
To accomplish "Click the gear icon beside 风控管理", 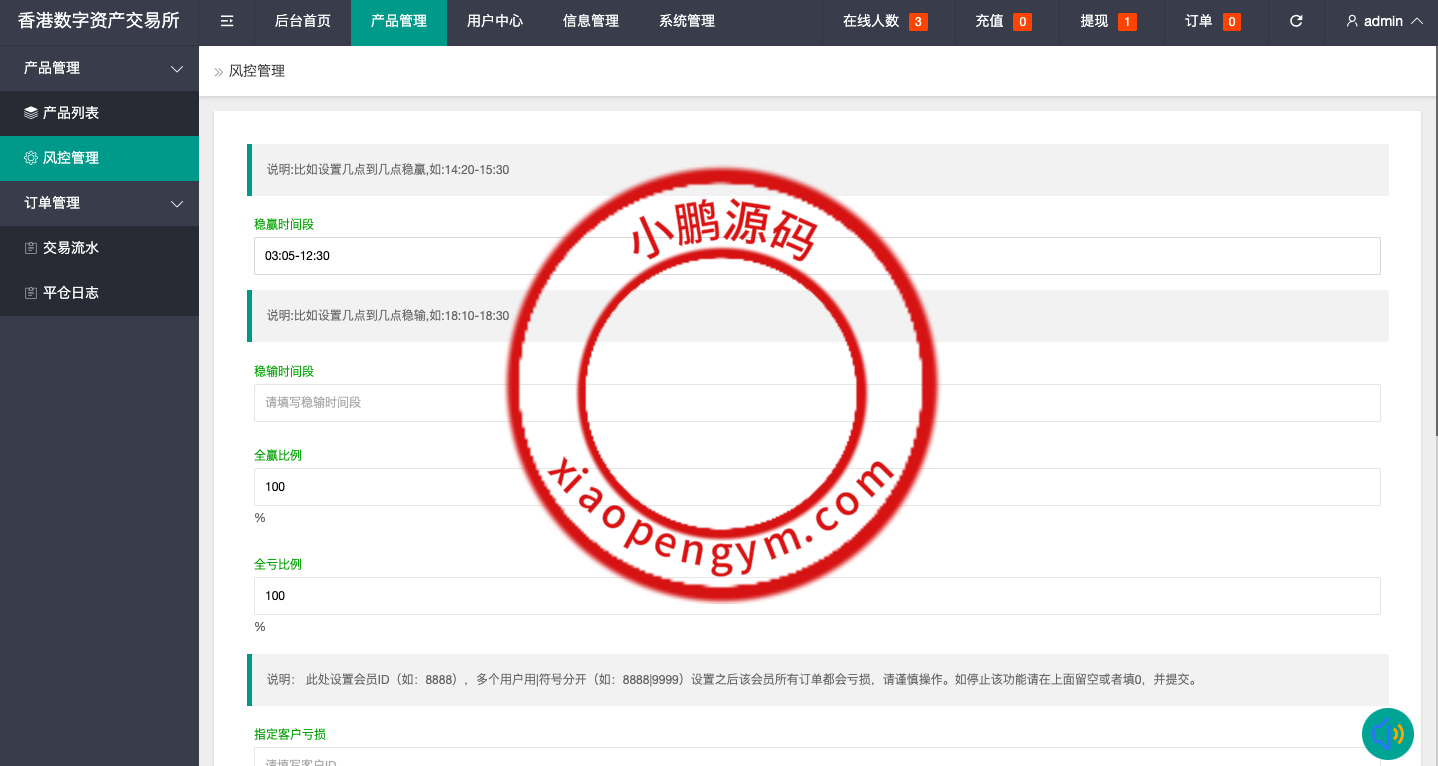I will pos(31,158).
